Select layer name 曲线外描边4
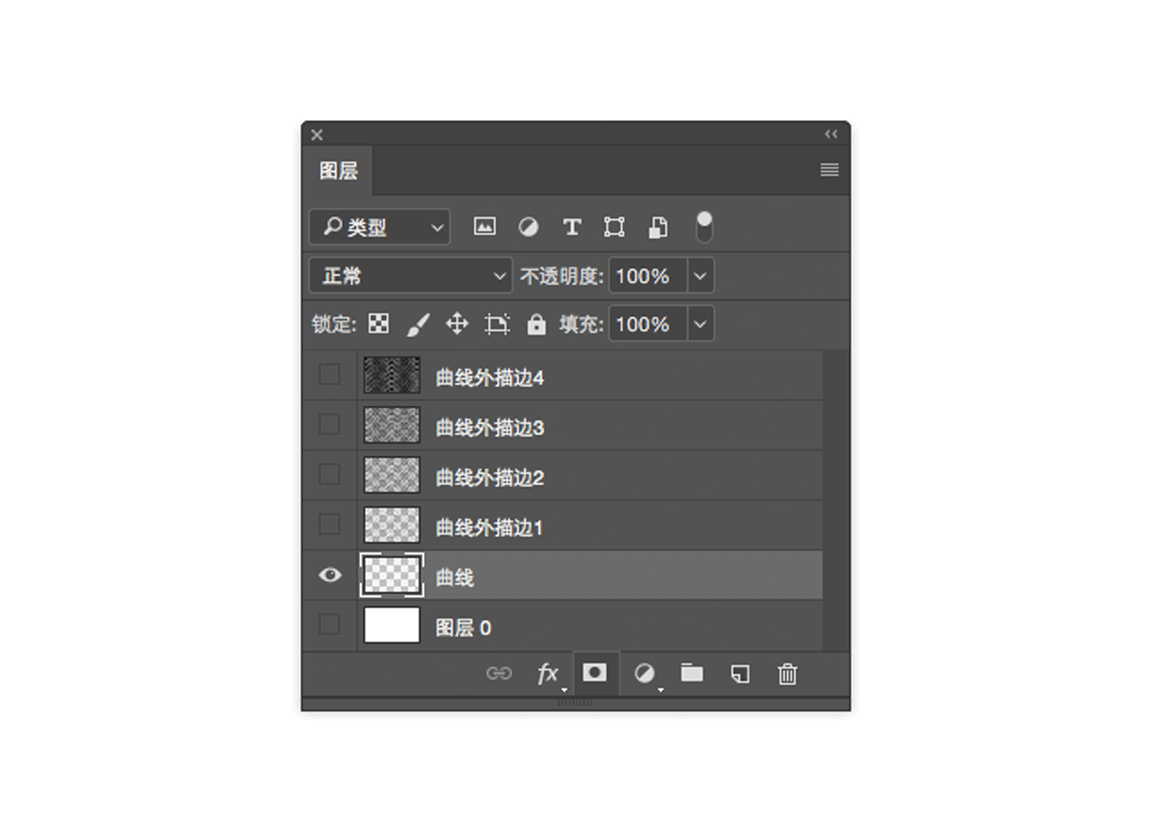 (489, 377)
